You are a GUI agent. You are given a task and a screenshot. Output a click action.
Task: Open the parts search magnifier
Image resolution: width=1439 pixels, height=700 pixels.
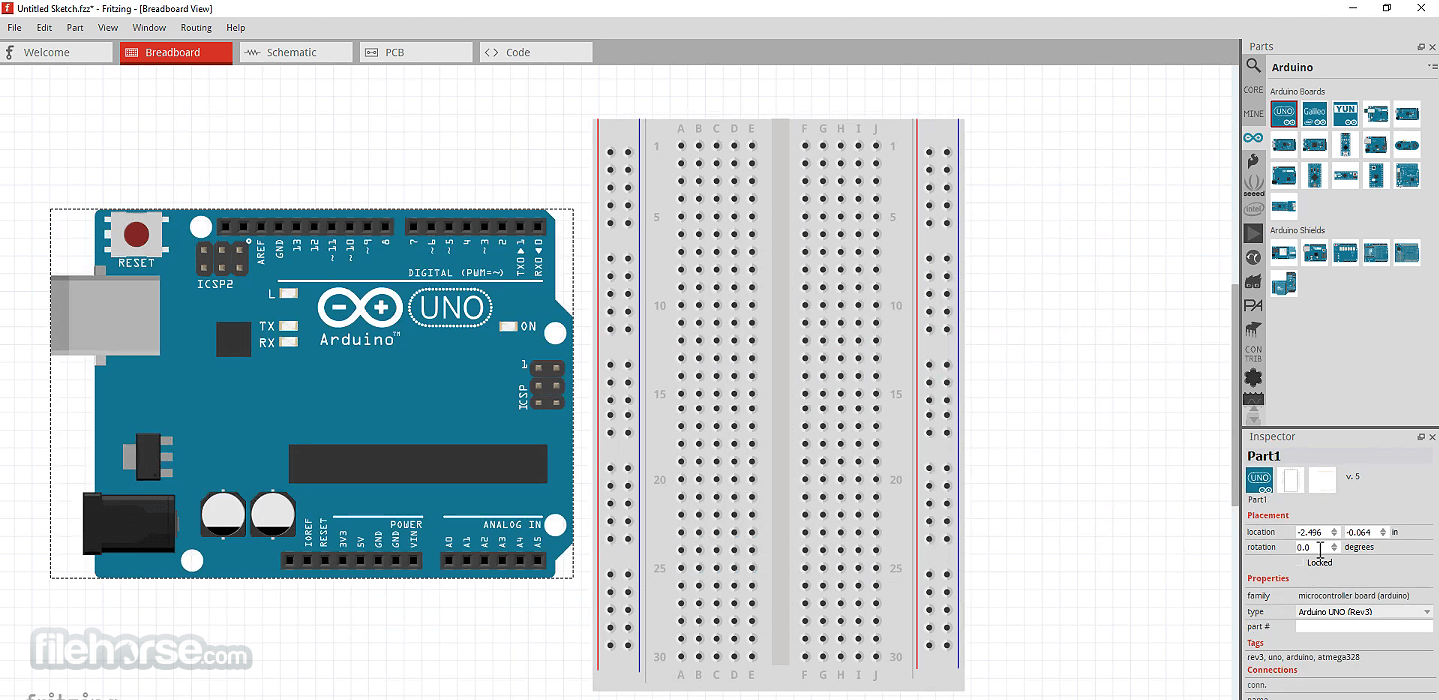[1253, 66]
